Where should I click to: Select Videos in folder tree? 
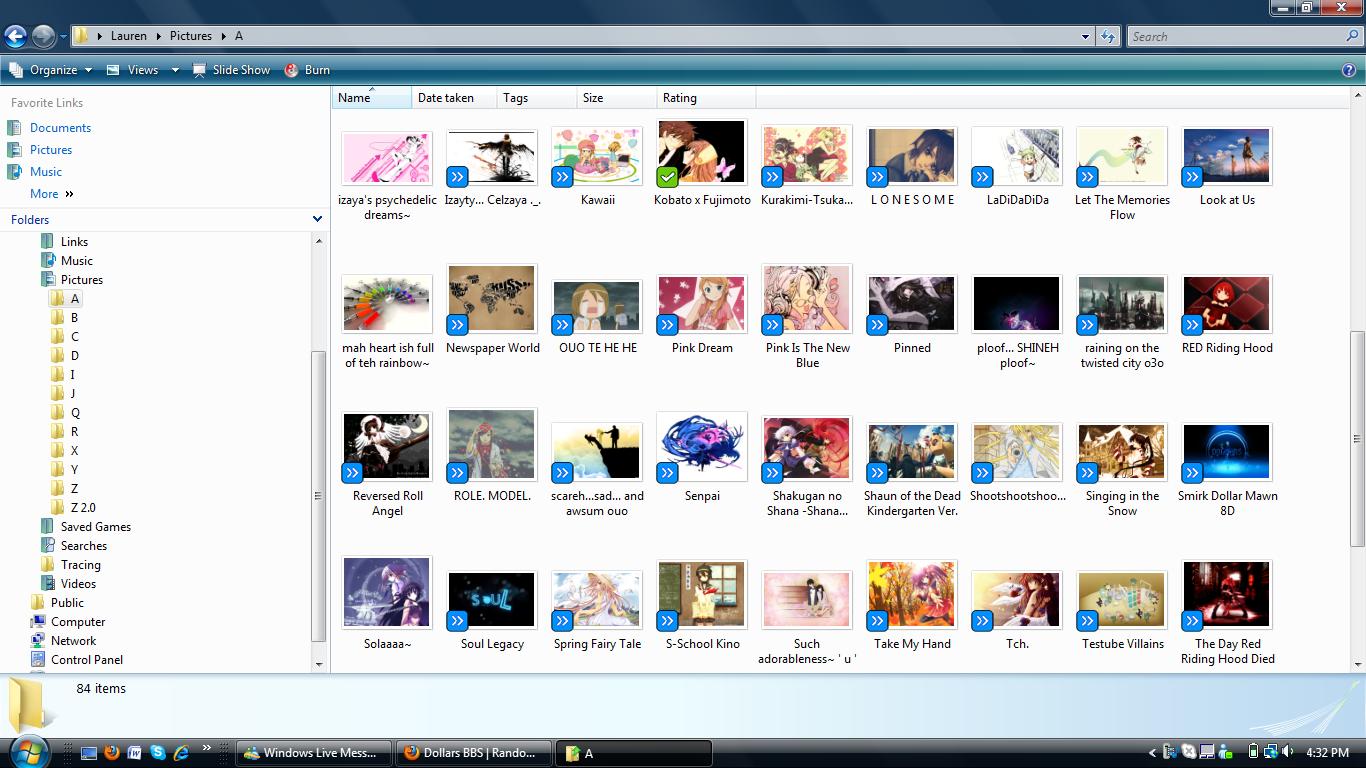pos(78,584)
